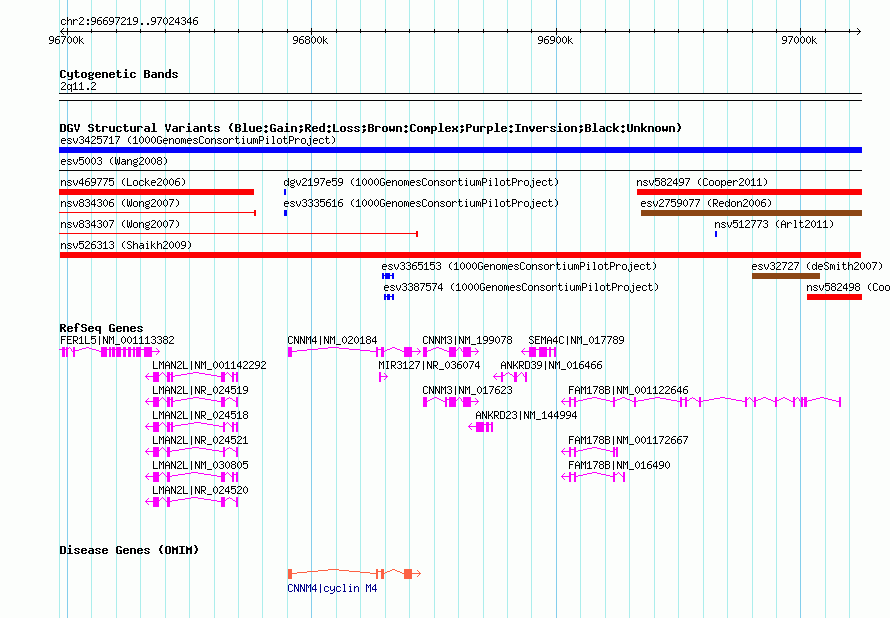Open esv2759077 (Redon2006) variant label
Screen dimensions: 890x618
point(706,203)
